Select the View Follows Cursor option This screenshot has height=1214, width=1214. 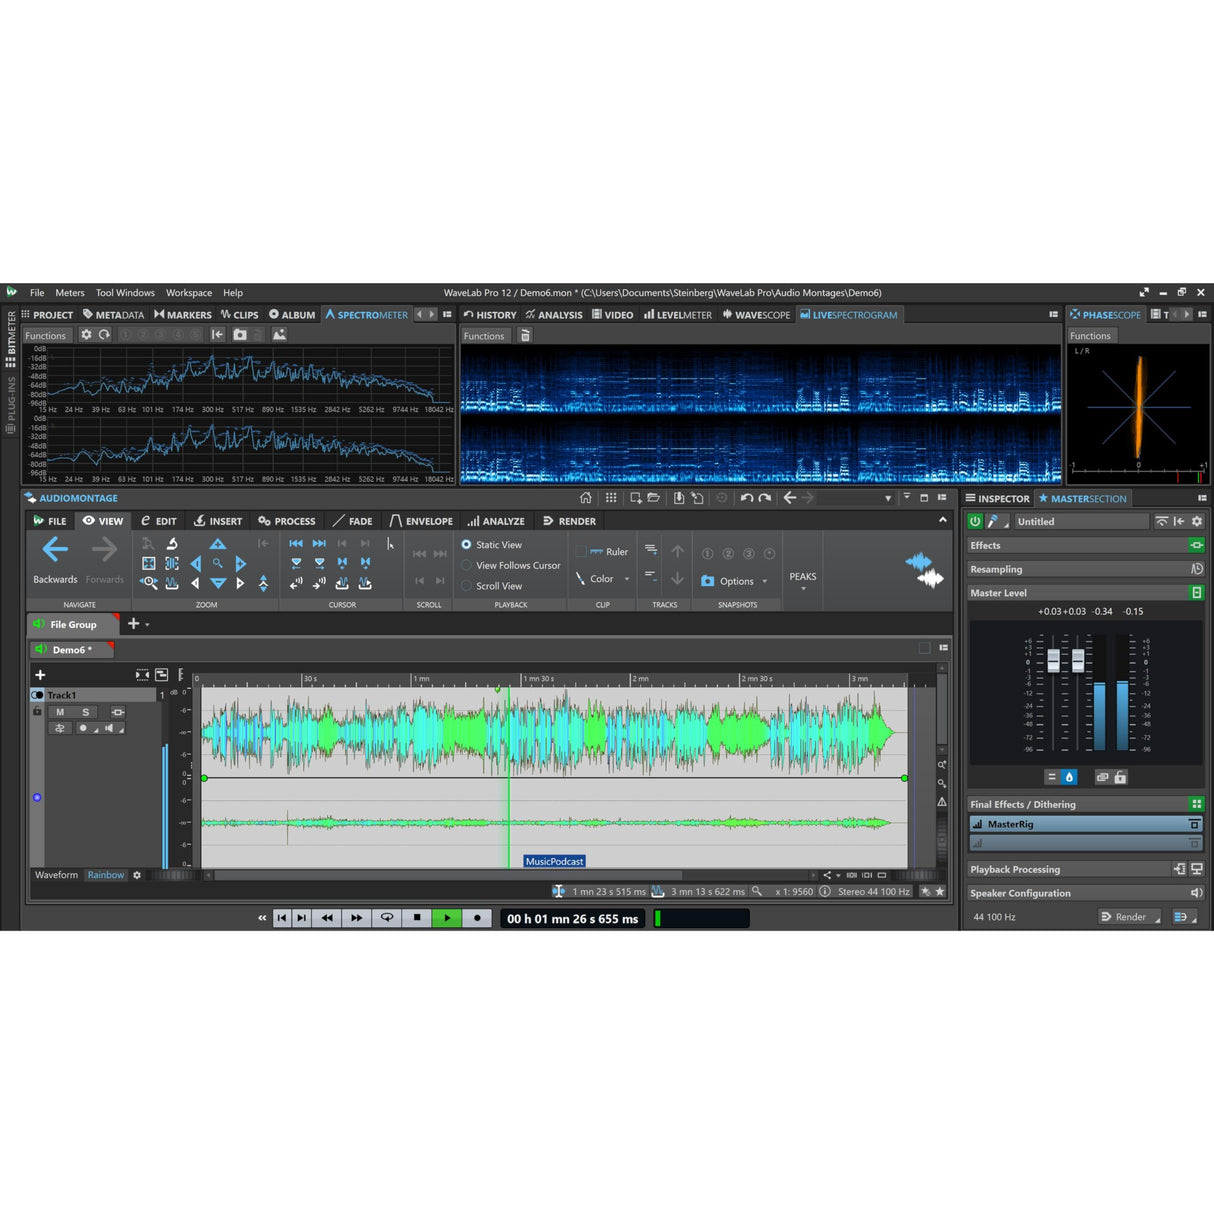tap(466, 565)
